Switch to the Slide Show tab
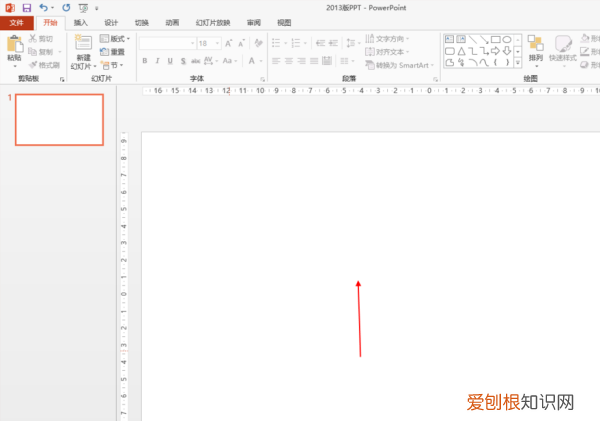 tap(213, 23)
